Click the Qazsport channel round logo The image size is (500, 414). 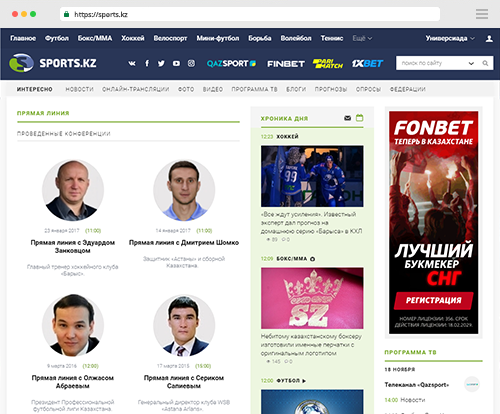pyautogui.click(x=472, y=384)
